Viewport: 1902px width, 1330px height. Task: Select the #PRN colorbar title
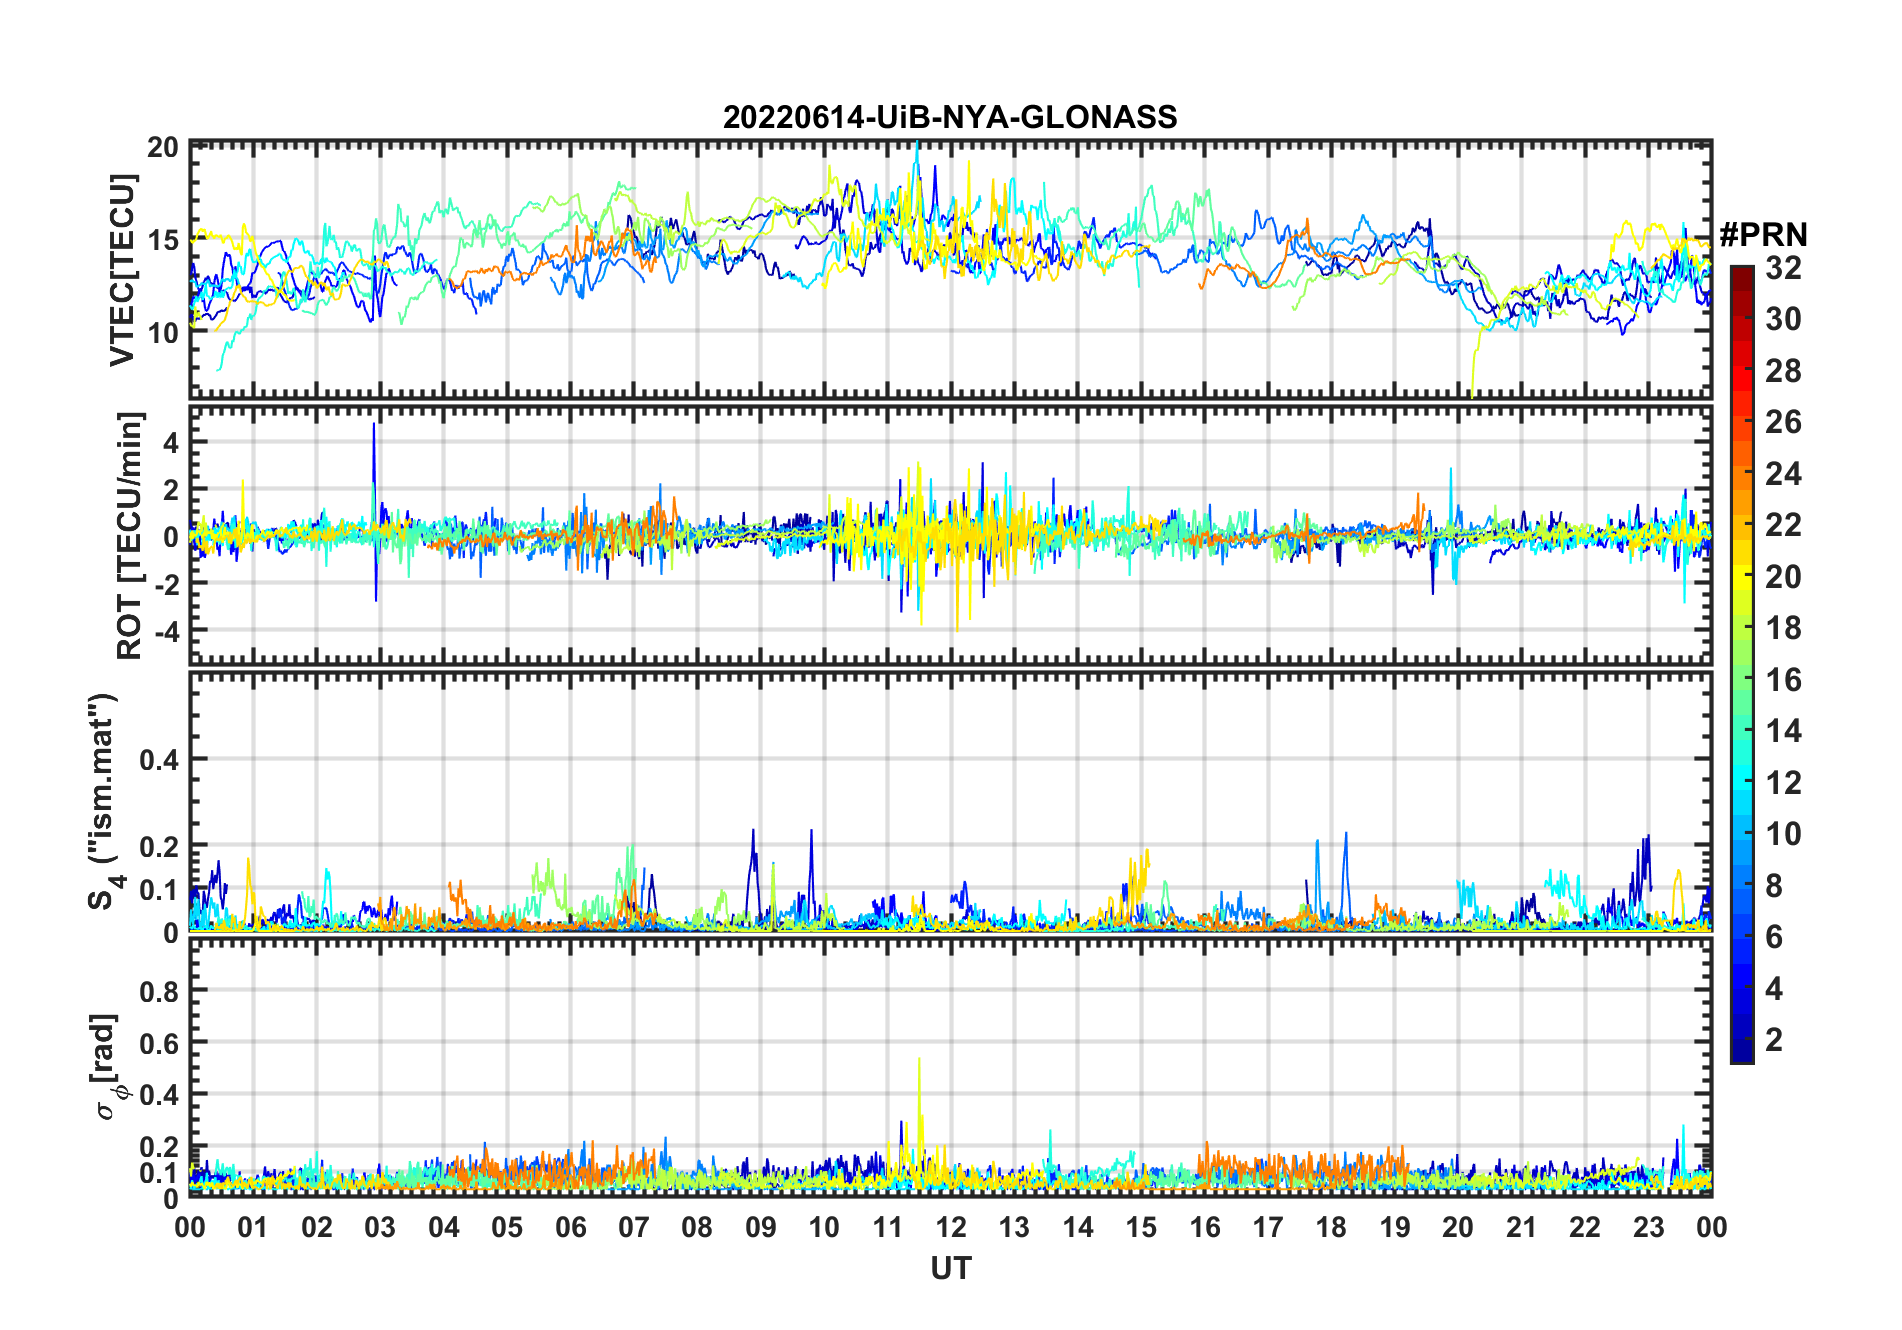coord(1763,235)
